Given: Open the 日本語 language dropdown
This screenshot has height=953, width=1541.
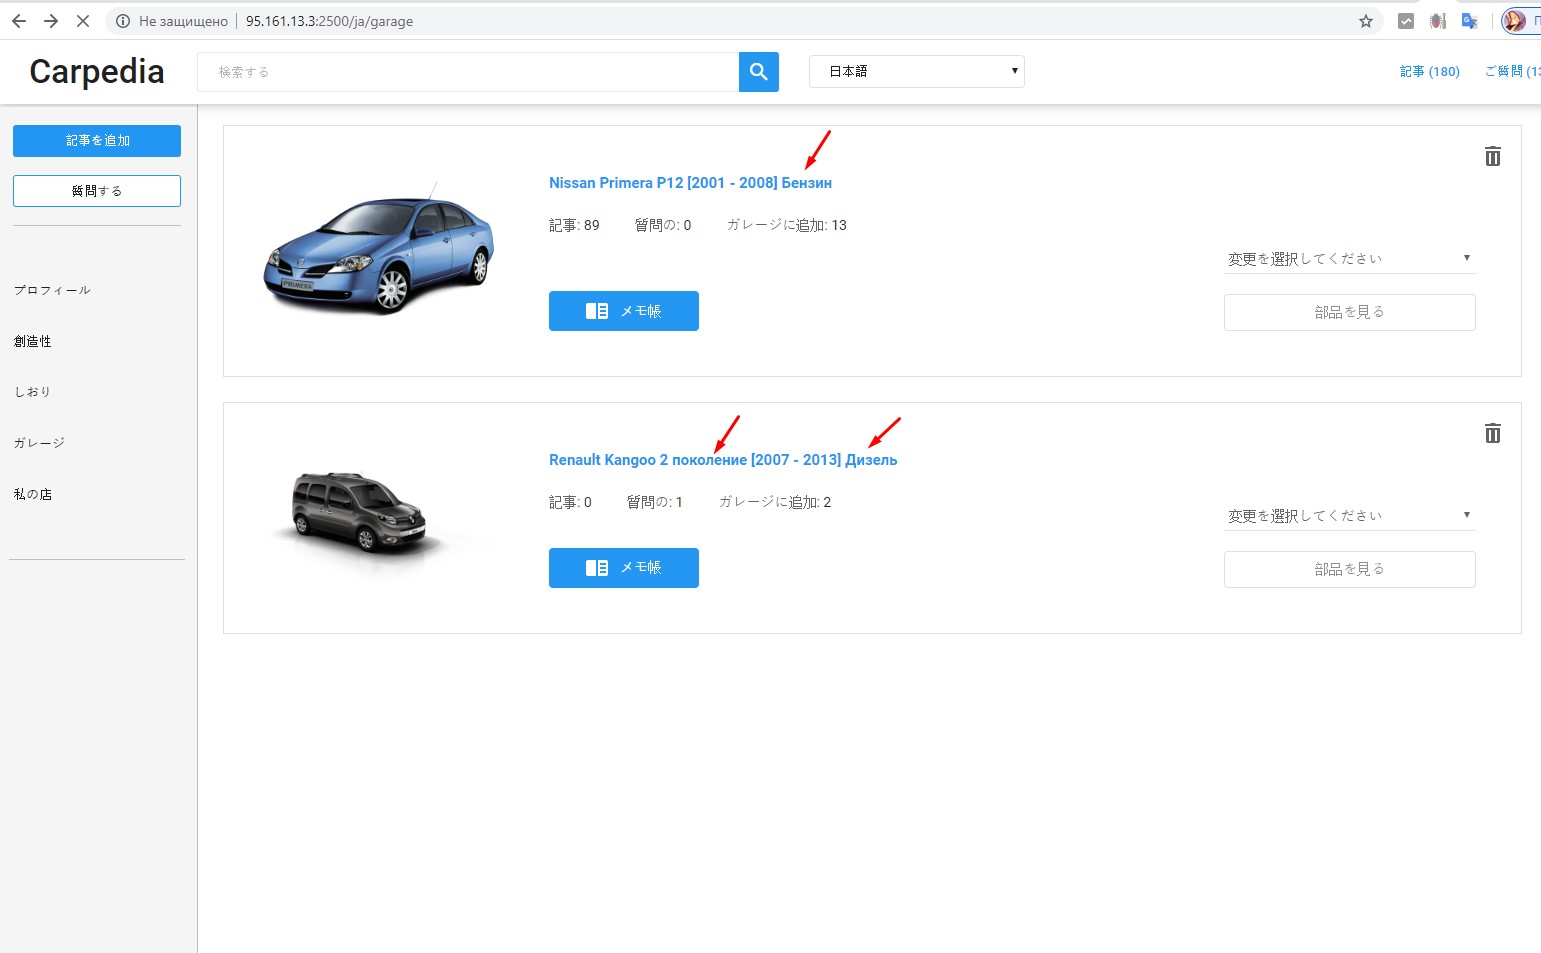Looking at the screenshot, I should pos(915,71).
